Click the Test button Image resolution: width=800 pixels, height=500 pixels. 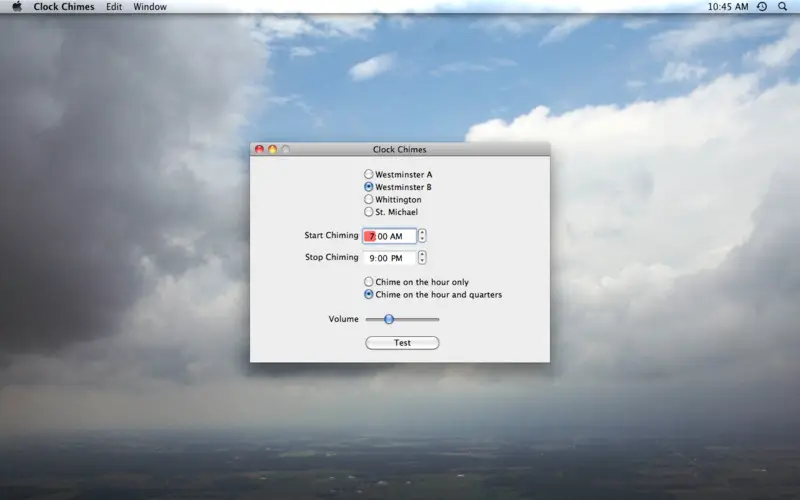402,343
